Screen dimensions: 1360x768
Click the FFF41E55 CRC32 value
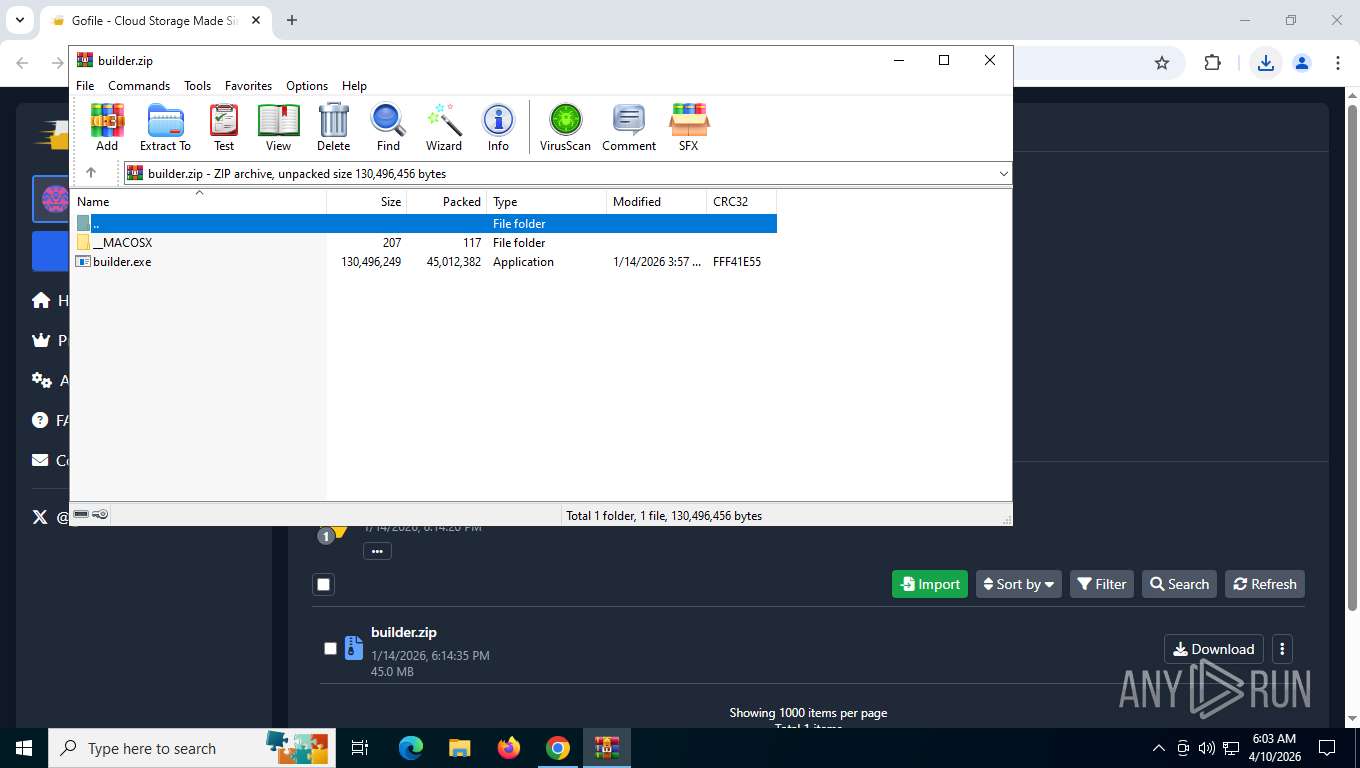[x=737, y=262]
